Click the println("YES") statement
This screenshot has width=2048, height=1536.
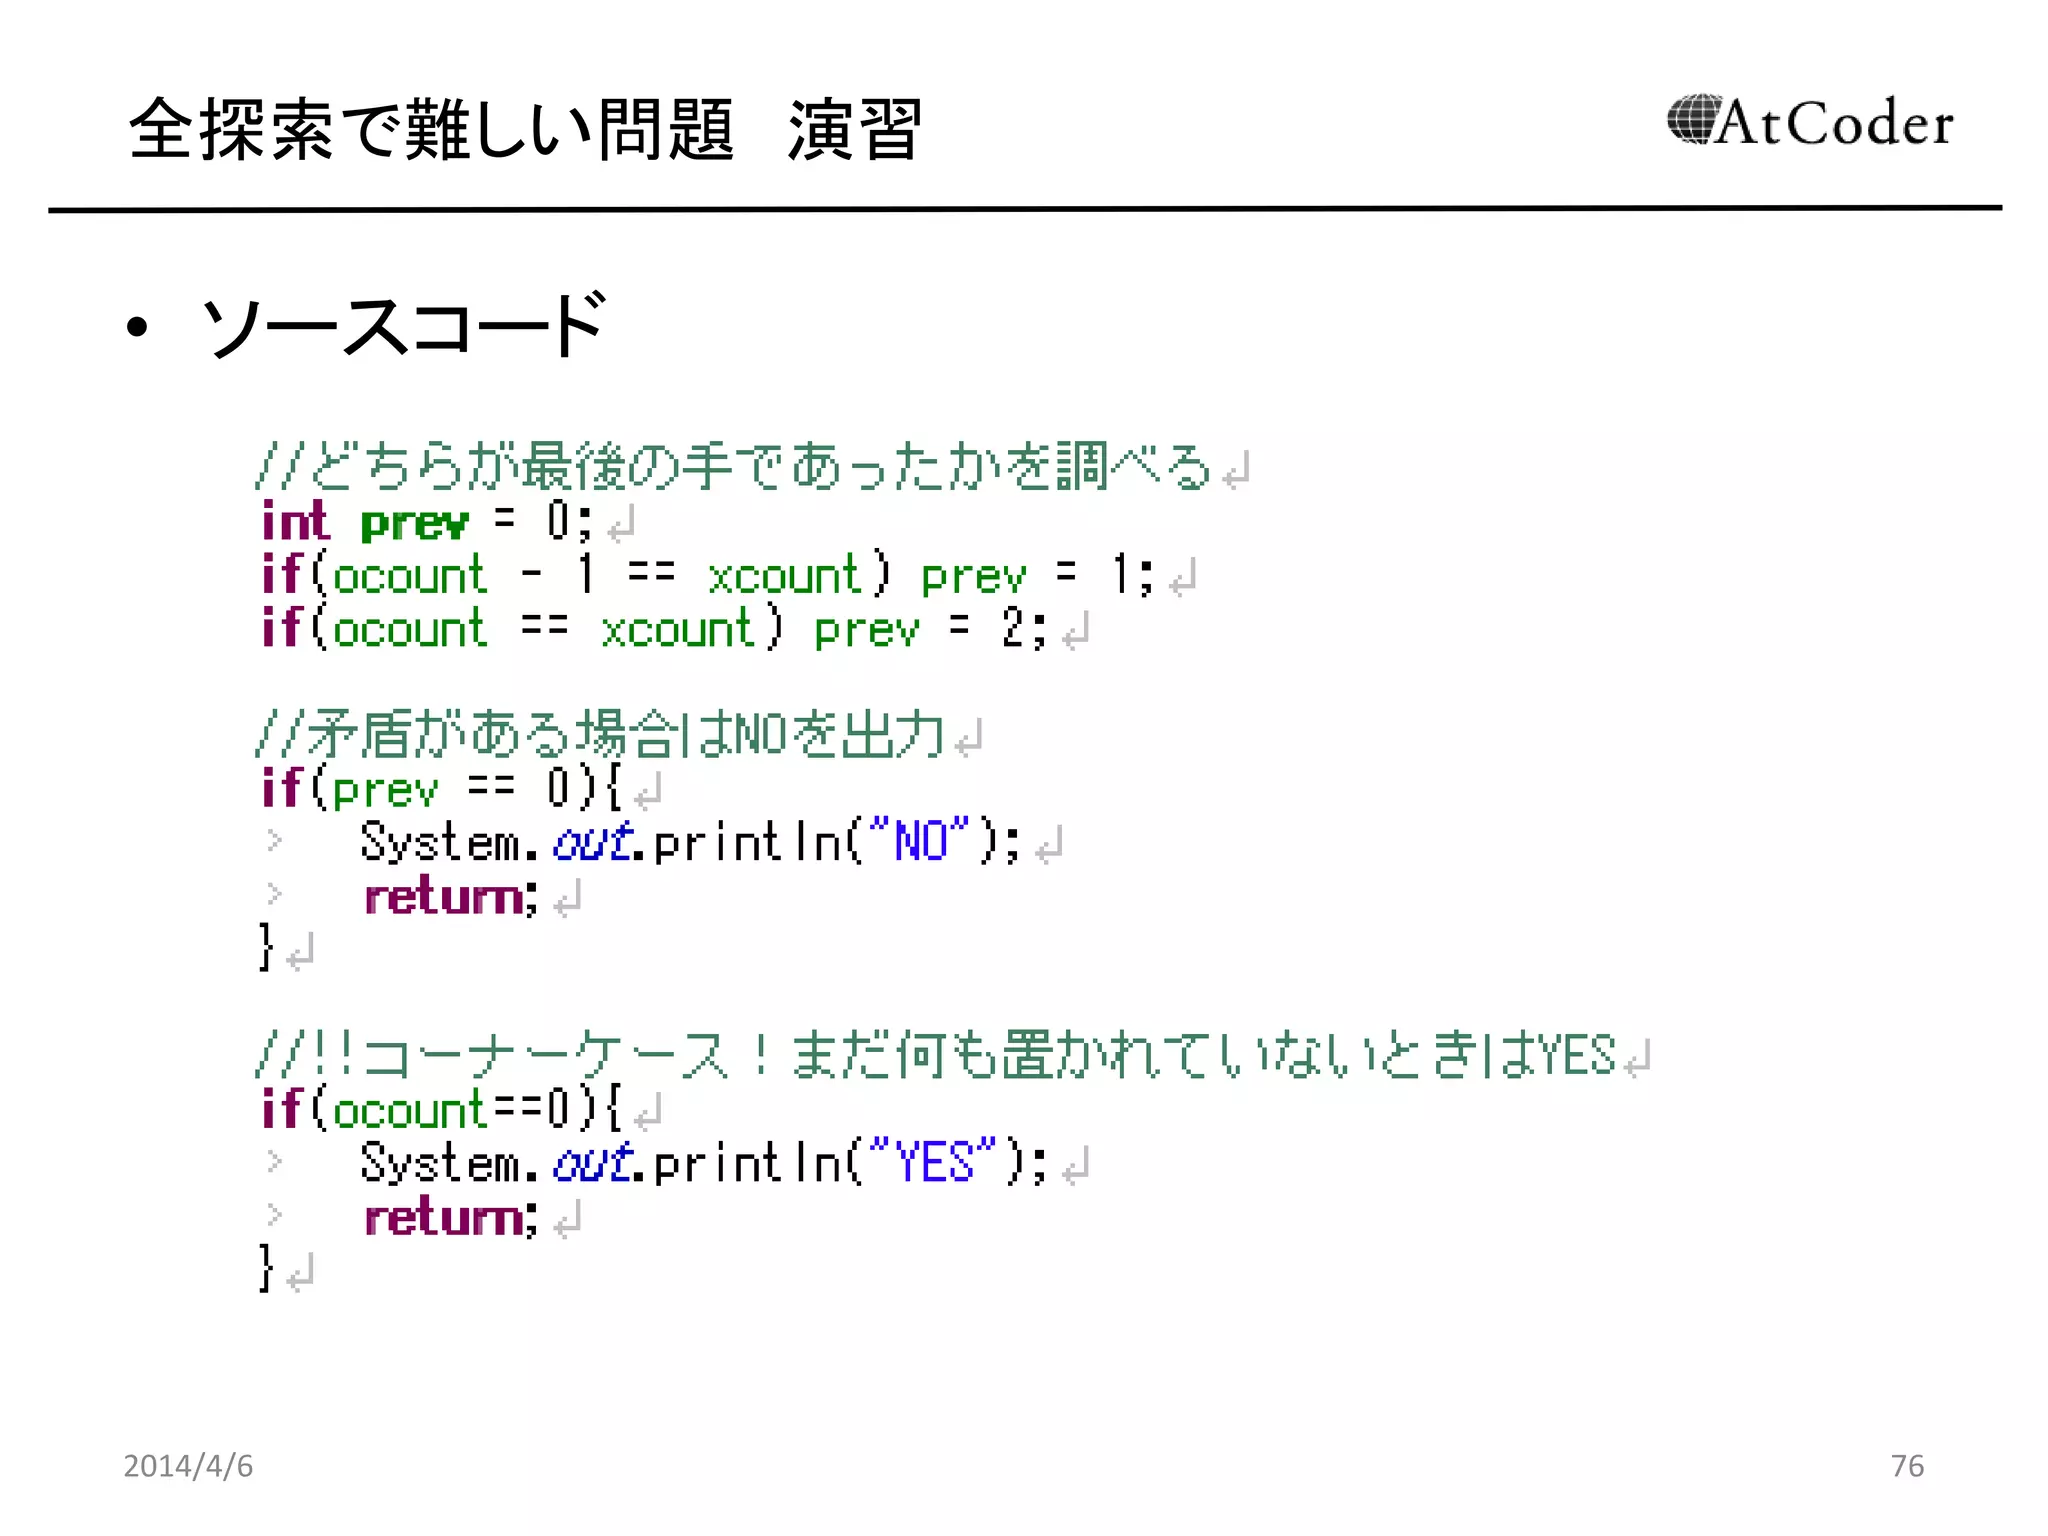click(704, 1162)
